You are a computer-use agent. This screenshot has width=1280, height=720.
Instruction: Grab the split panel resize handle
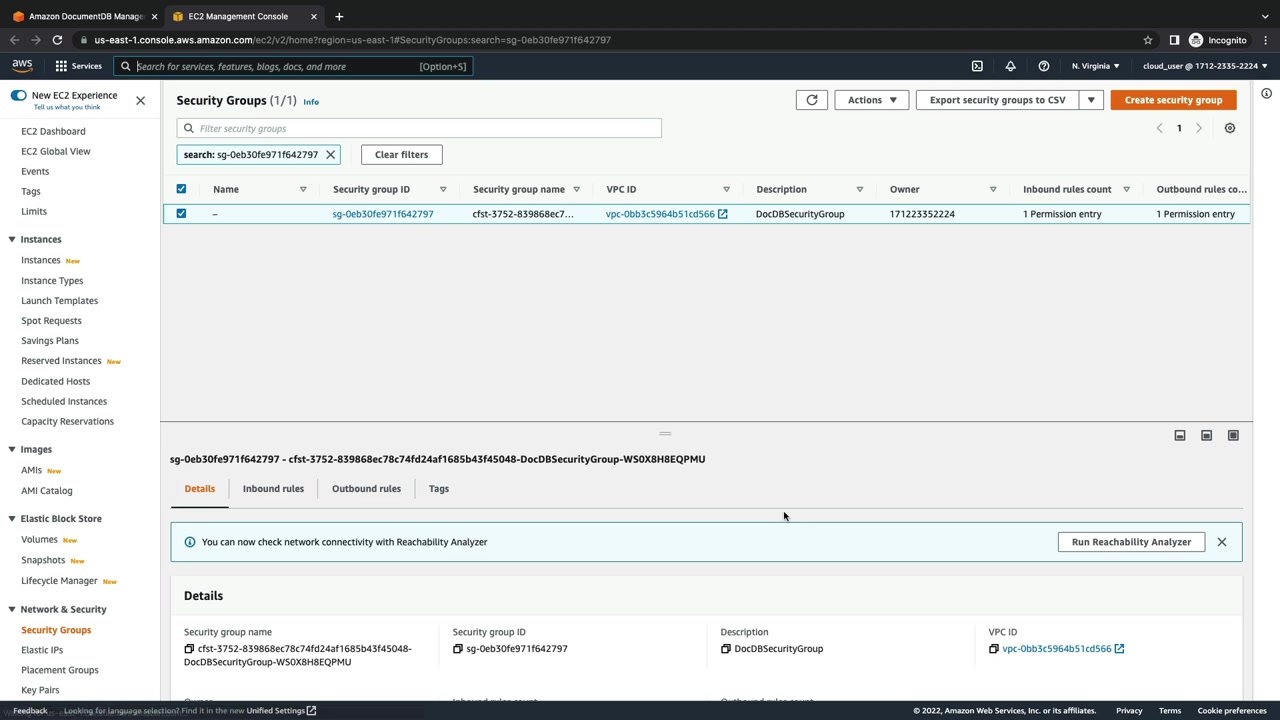(665, 433)
